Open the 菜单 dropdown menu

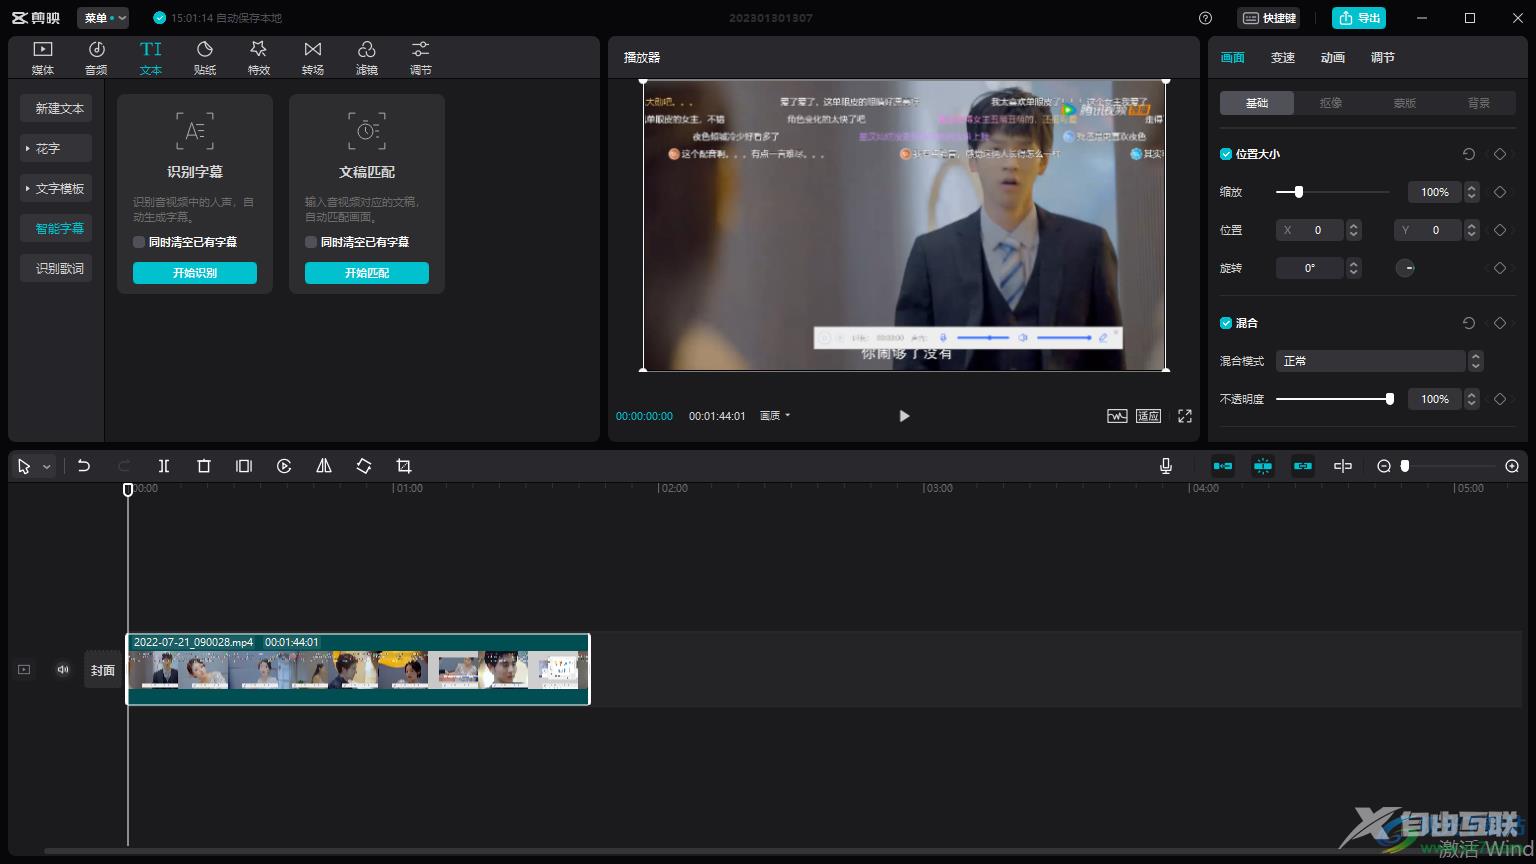point(104,18)
